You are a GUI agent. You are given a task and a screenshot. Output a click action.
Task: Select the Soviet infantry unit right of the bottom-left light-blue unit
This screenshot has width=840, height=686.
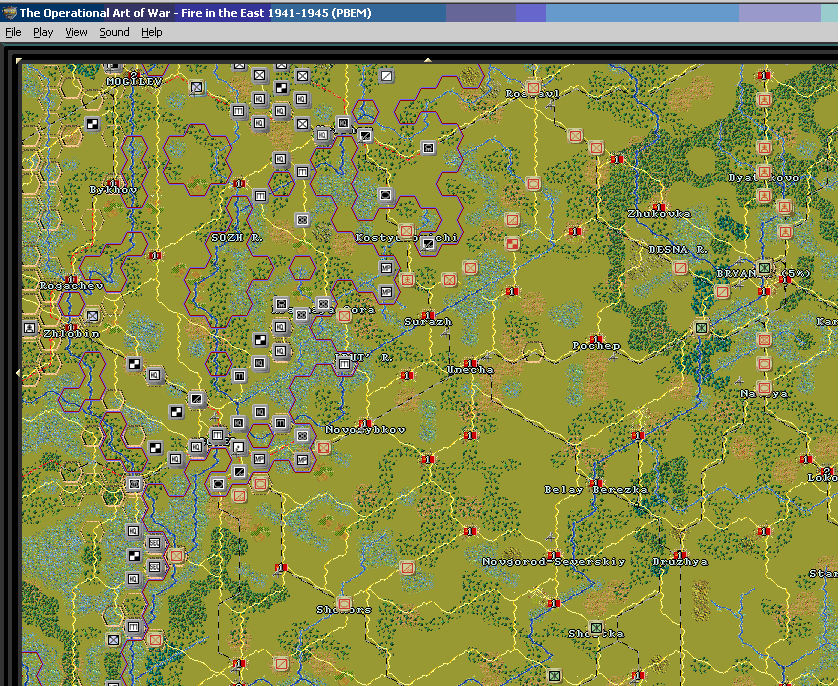click(155, 639)
